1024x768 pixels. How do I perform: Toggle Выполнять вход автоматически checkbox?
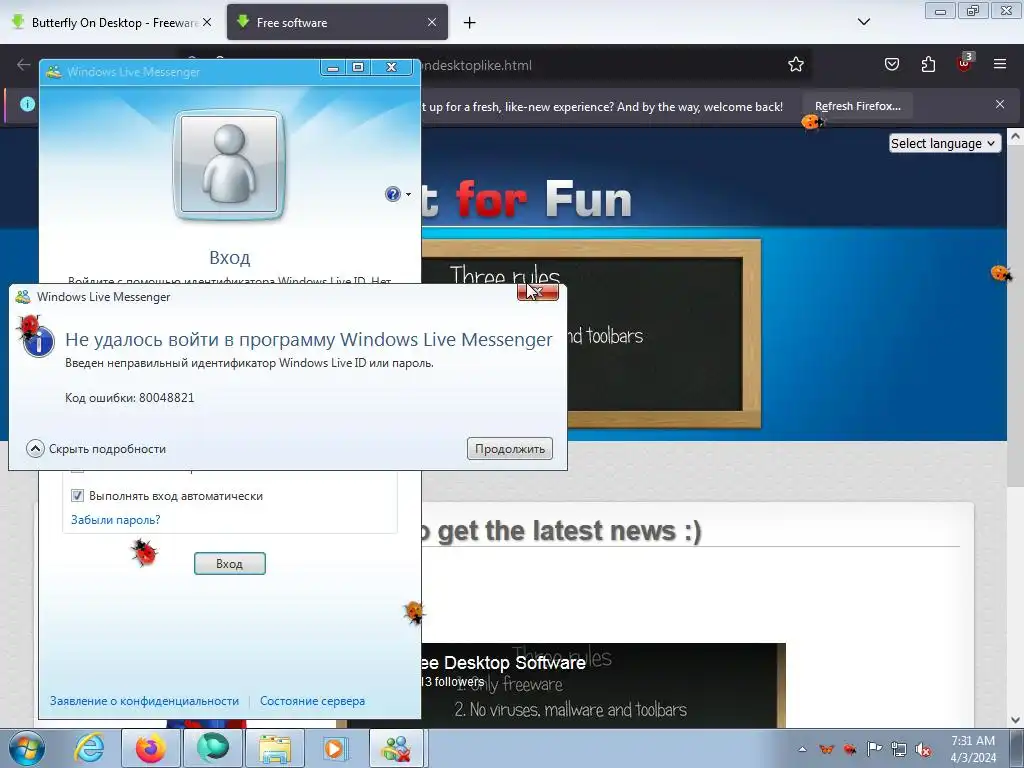pos(77,496)
